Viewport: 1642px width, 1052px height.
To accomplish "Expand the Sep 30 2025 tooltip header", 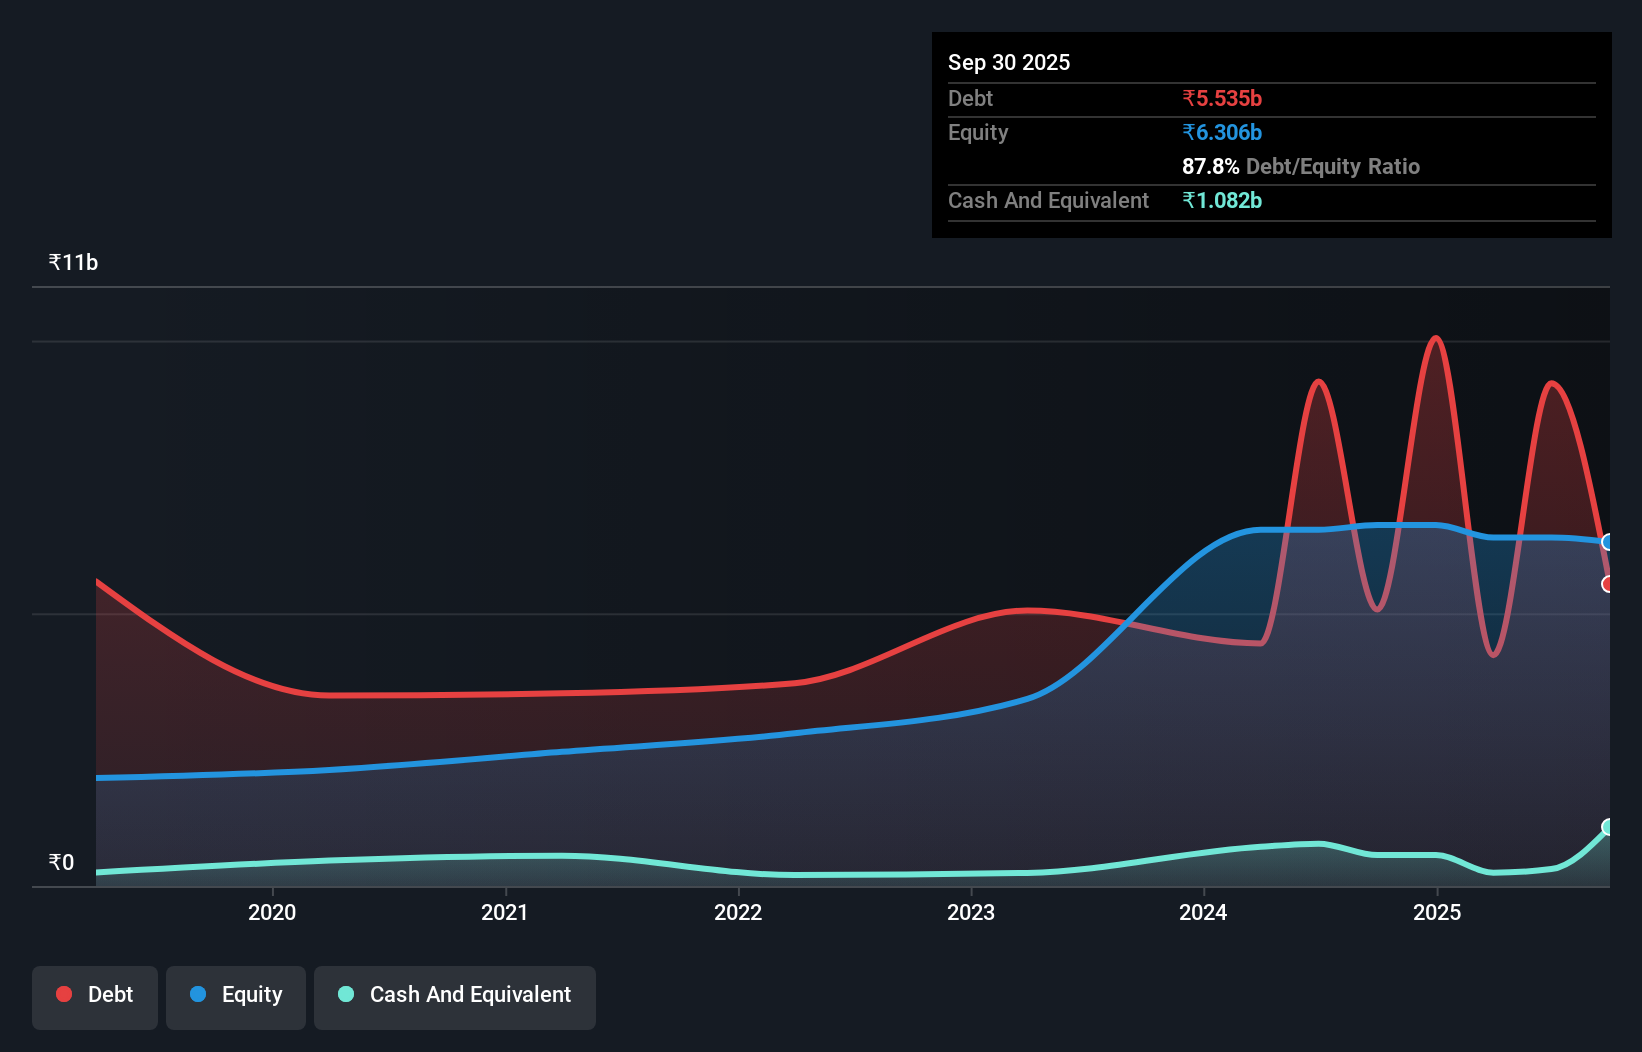I will pyautogui.click(x=1009, y=62).
